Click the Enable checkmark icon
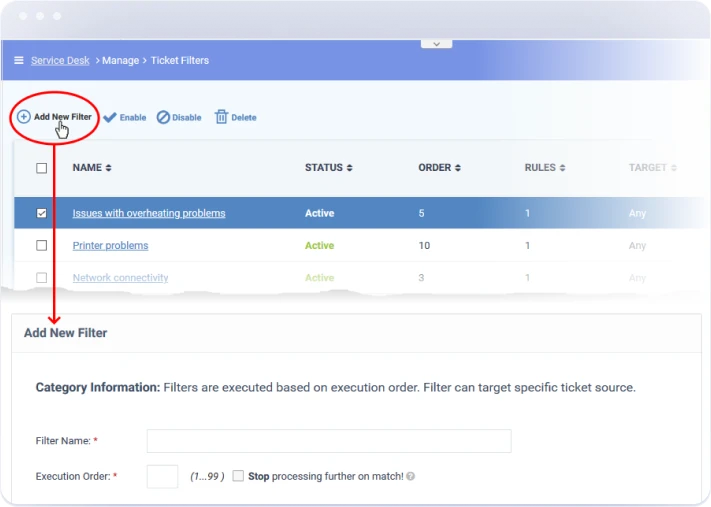Image resolution: width=711 pixels, height=507 pixels. 110,117
